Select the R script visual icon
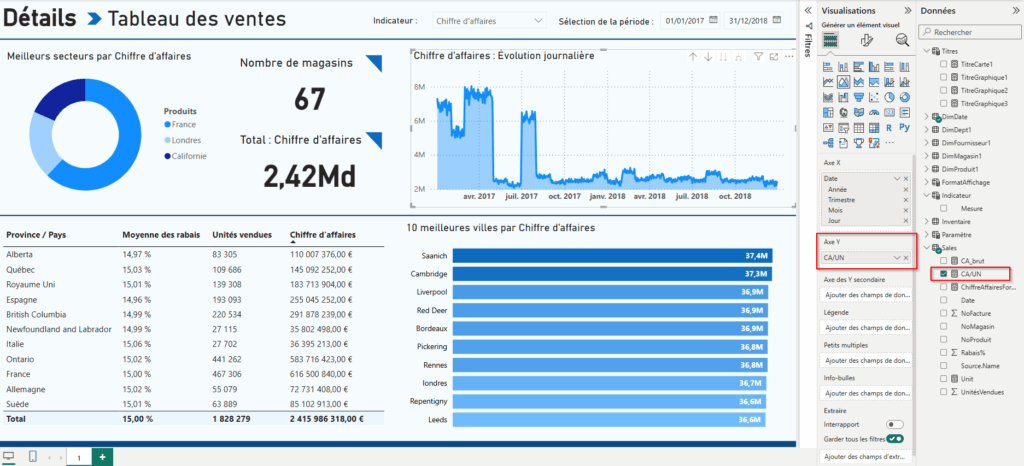The image size is (1024, 466). coord(889,127)
